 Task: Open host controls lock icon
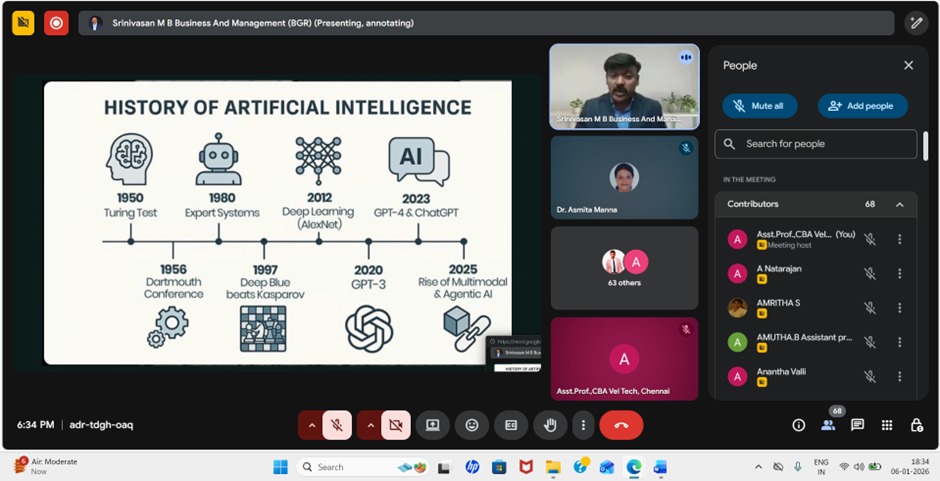pos(916,425)
